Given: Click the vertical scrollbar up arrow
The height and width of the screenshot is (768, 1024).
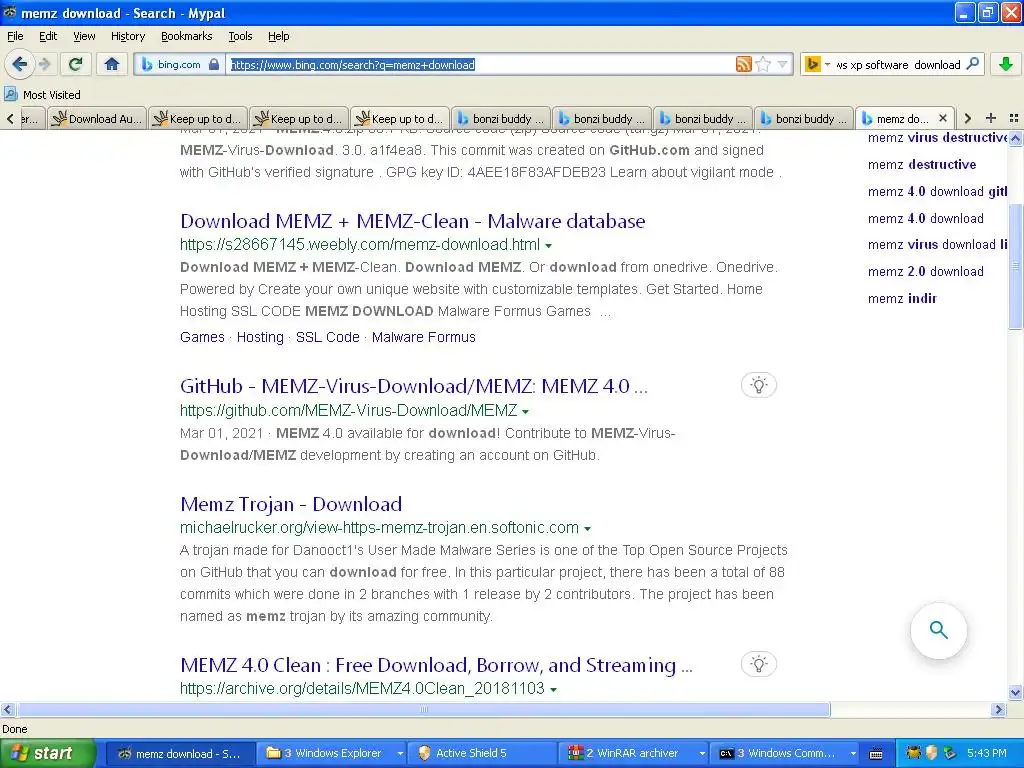Looking at the screenshot, I should coord(1016,138).
